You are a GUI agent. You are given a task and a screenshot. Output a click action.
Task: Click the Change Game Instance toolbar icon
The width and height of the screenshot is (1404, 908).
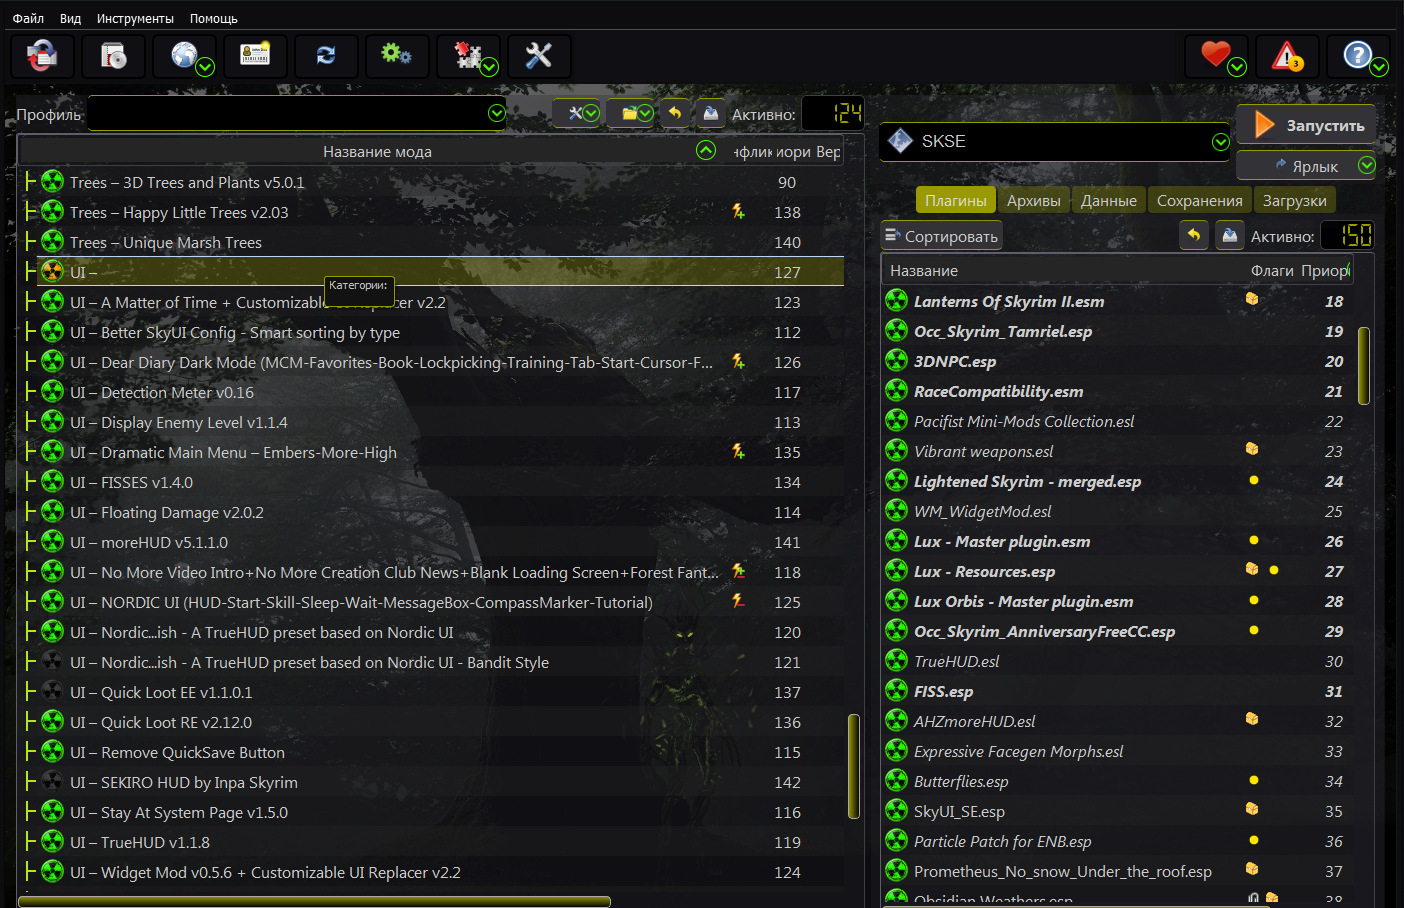tap(41, 56)
